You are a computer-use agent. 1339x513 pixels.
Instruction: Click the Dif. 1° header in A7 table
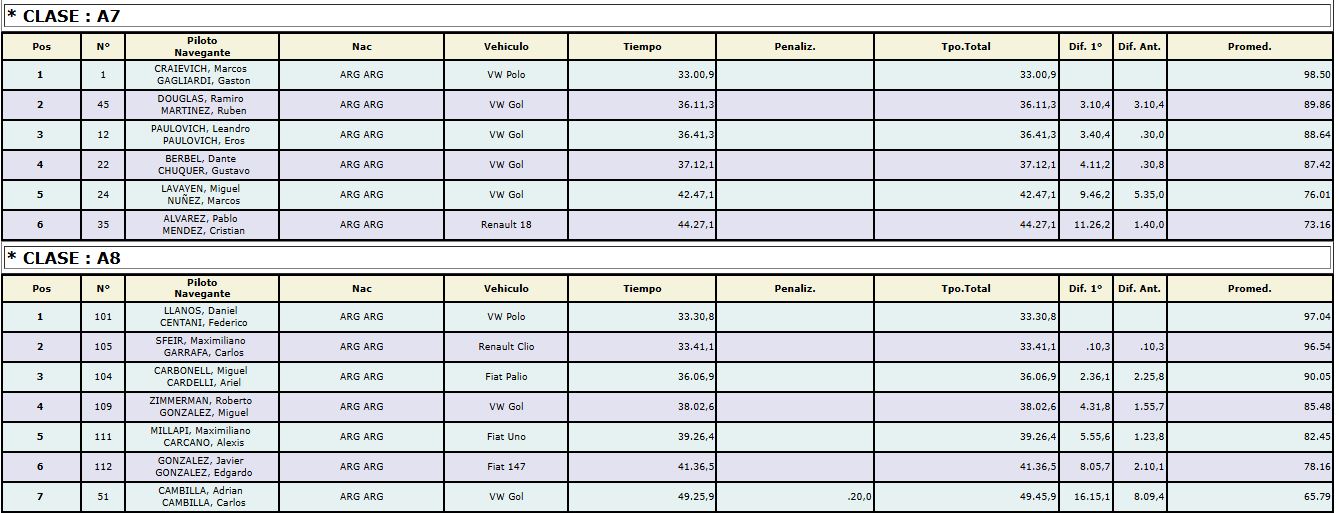(x=1085, y=47)
